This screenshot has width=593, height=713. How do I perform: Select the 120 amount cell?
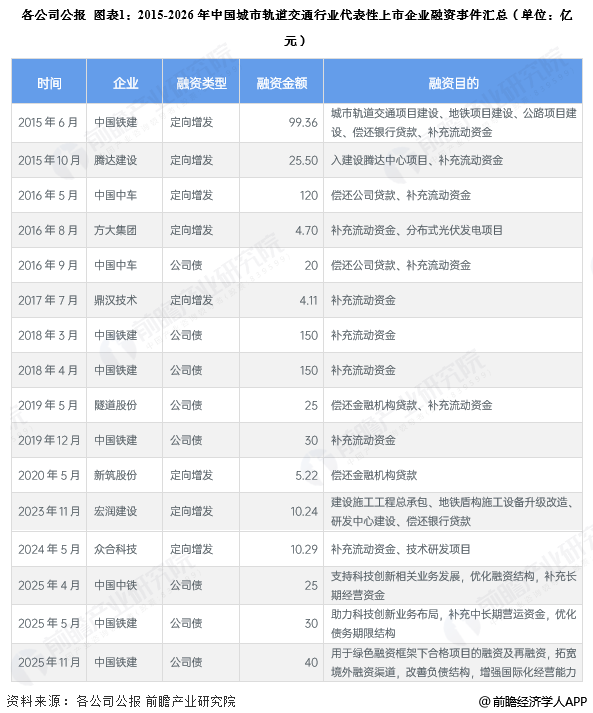click(x=281, y=195)
